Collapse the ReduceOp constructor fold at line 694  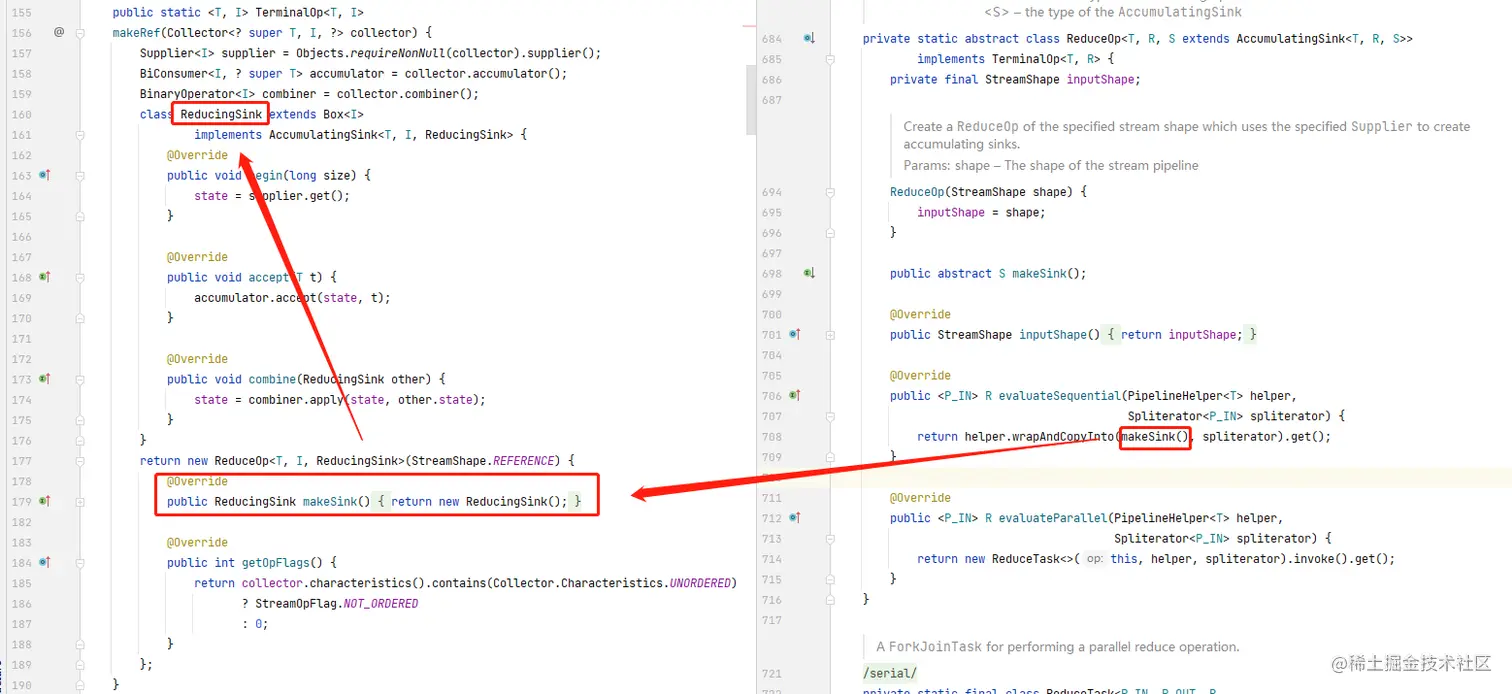[830, 191]
